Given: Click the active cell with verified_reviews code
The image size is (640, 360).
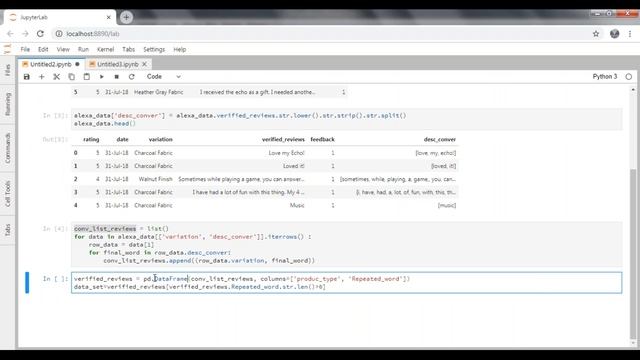Looking at the screenshot, I should pyautogui.click(x=347, y=283).
